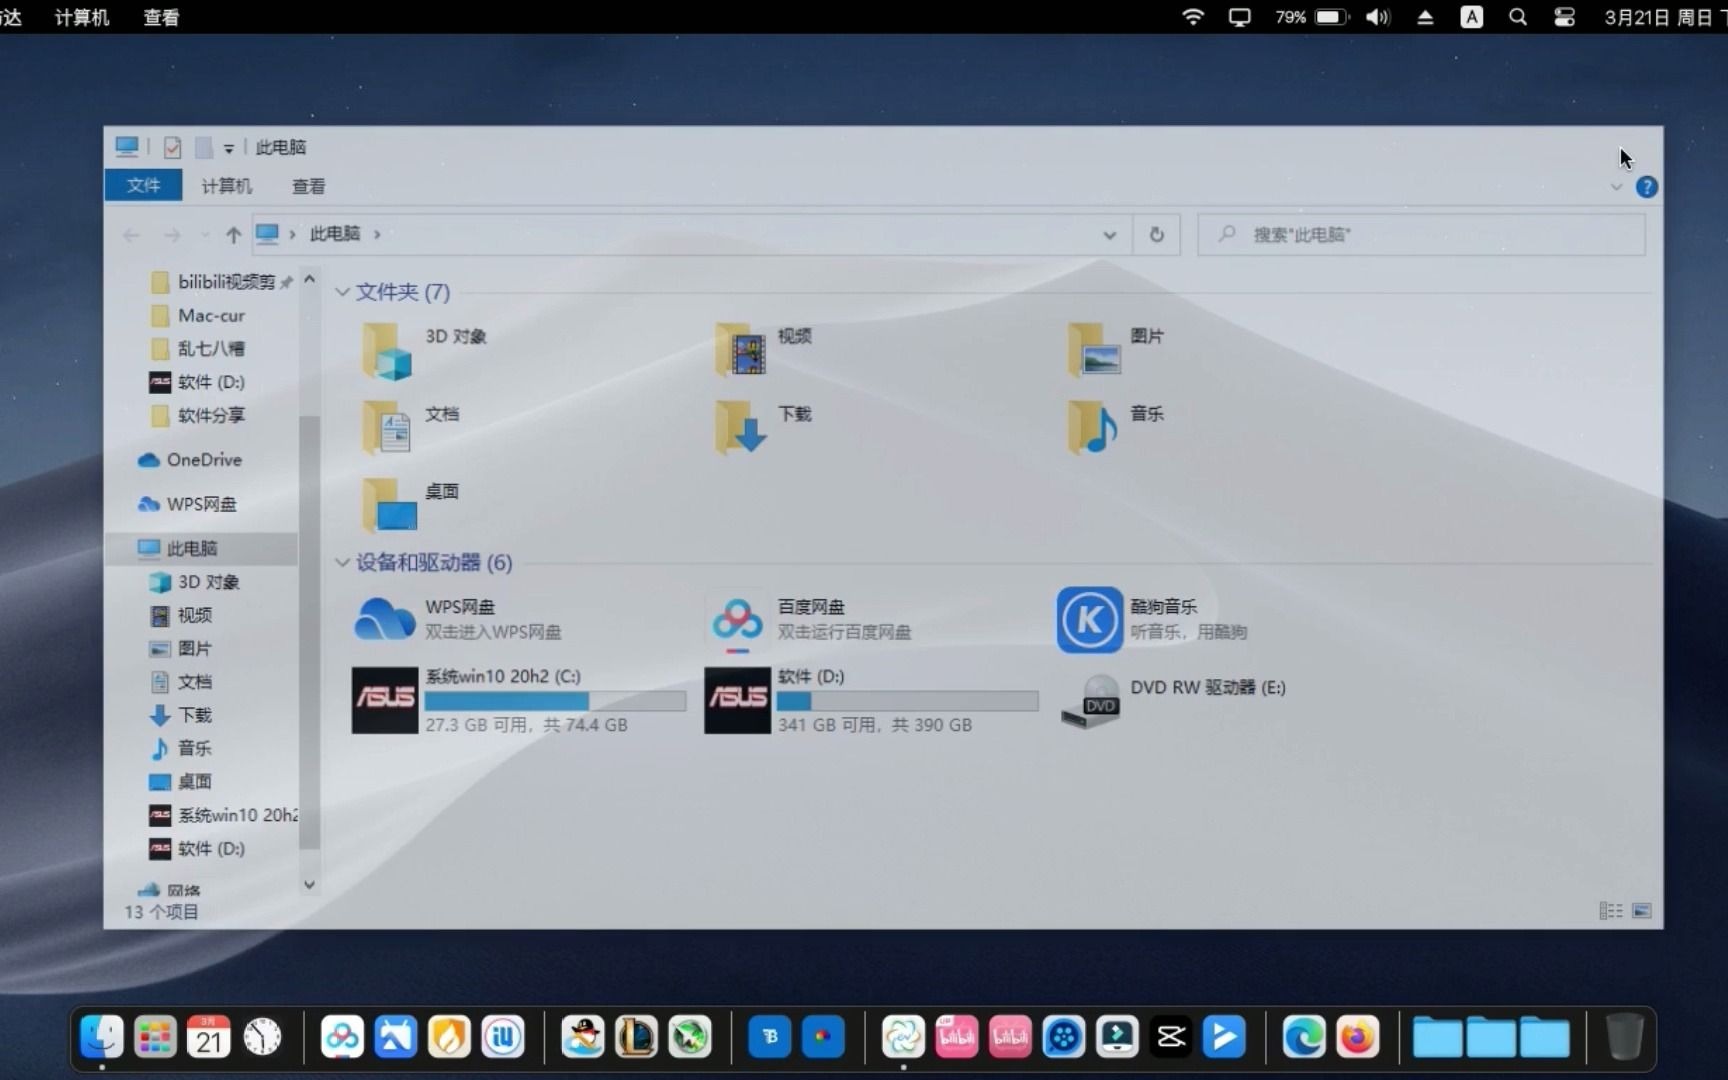The height and width of the screenshot is (1080, 1728).
Task: Open the 3D 对象 folder
Action: click(x=425, y=350)
